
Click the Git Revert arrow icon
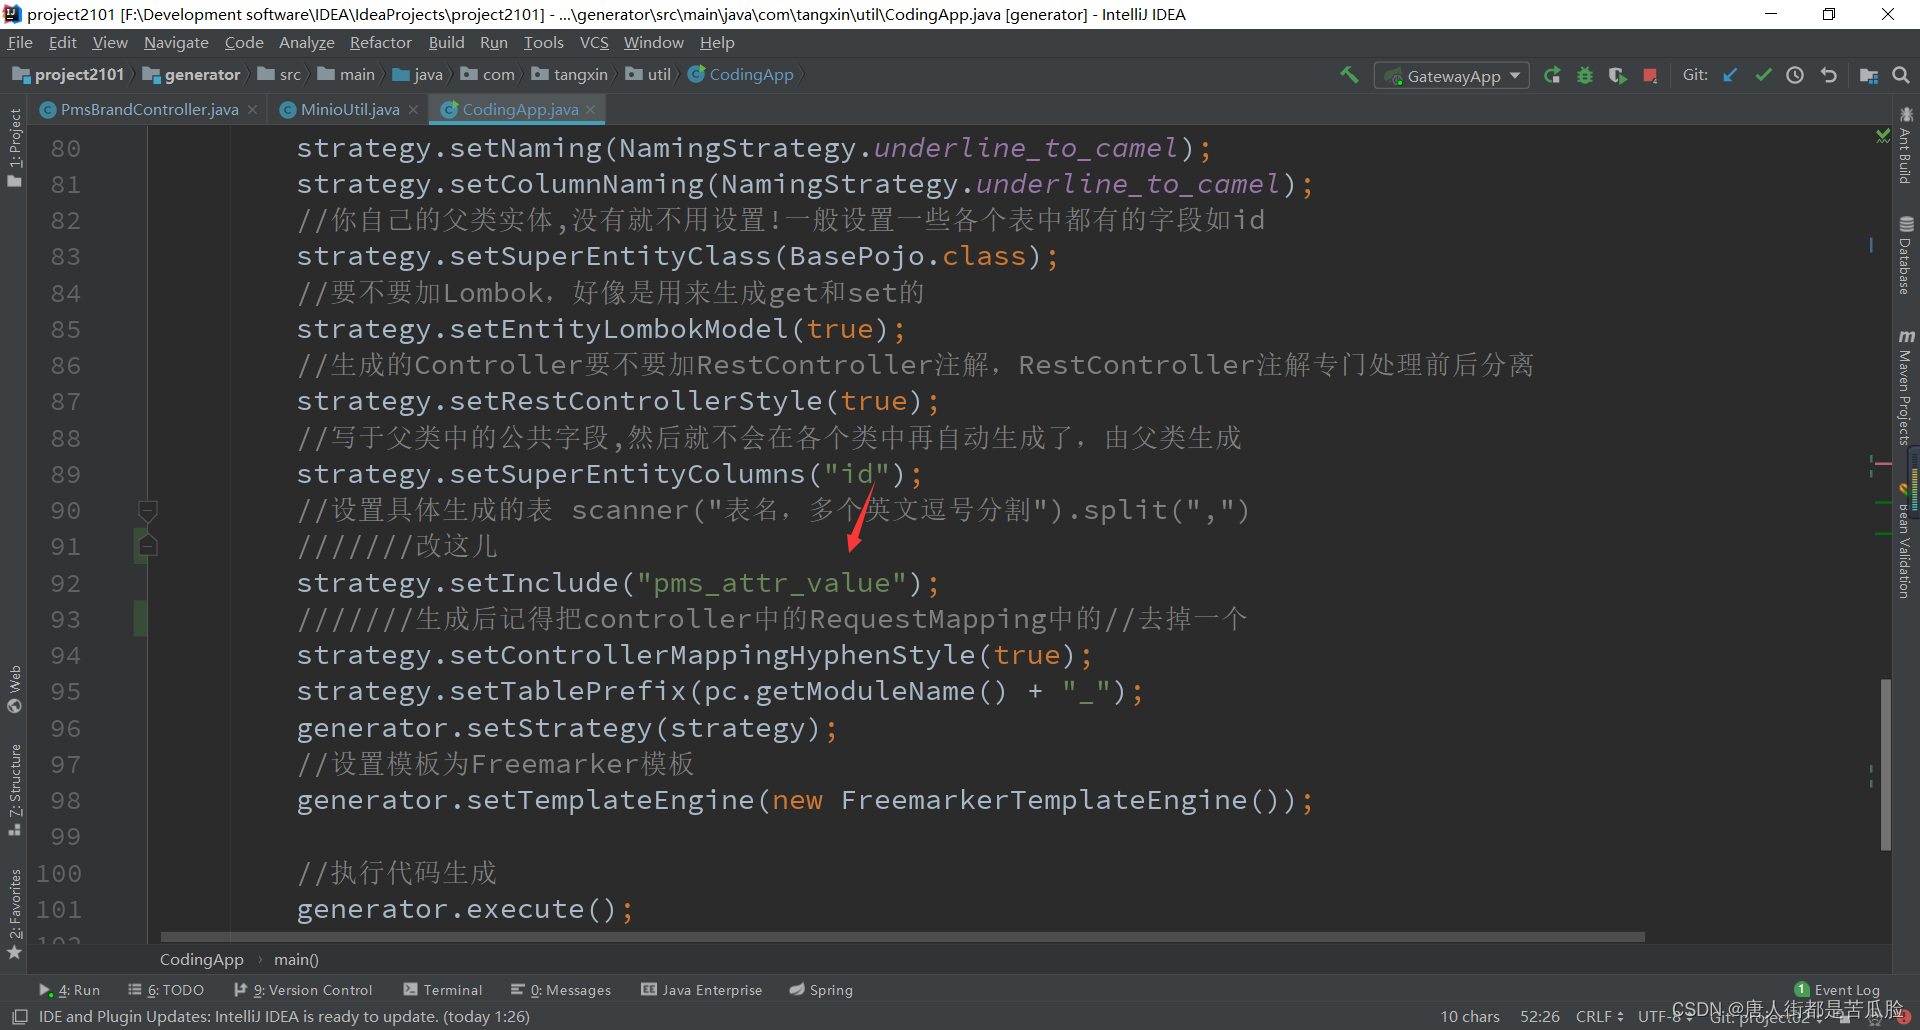click(x=1829, y=75)
